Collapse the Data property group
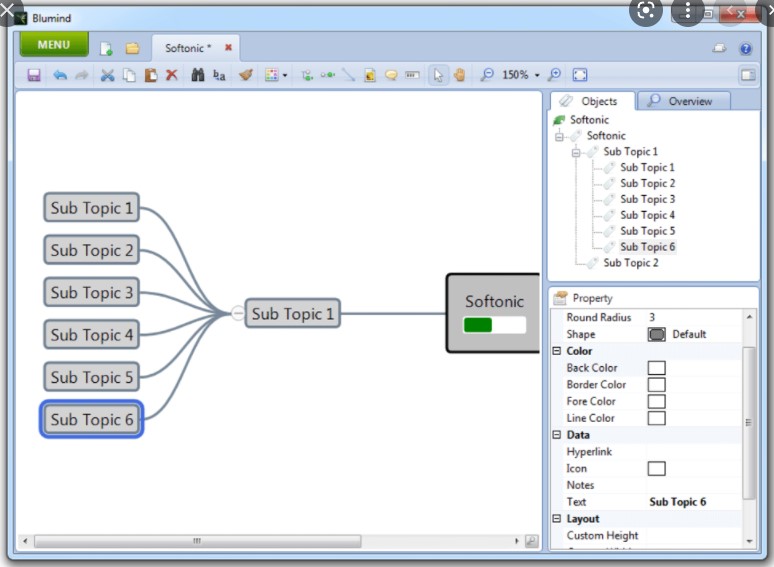Screen dimensions: 774x567 557,435
